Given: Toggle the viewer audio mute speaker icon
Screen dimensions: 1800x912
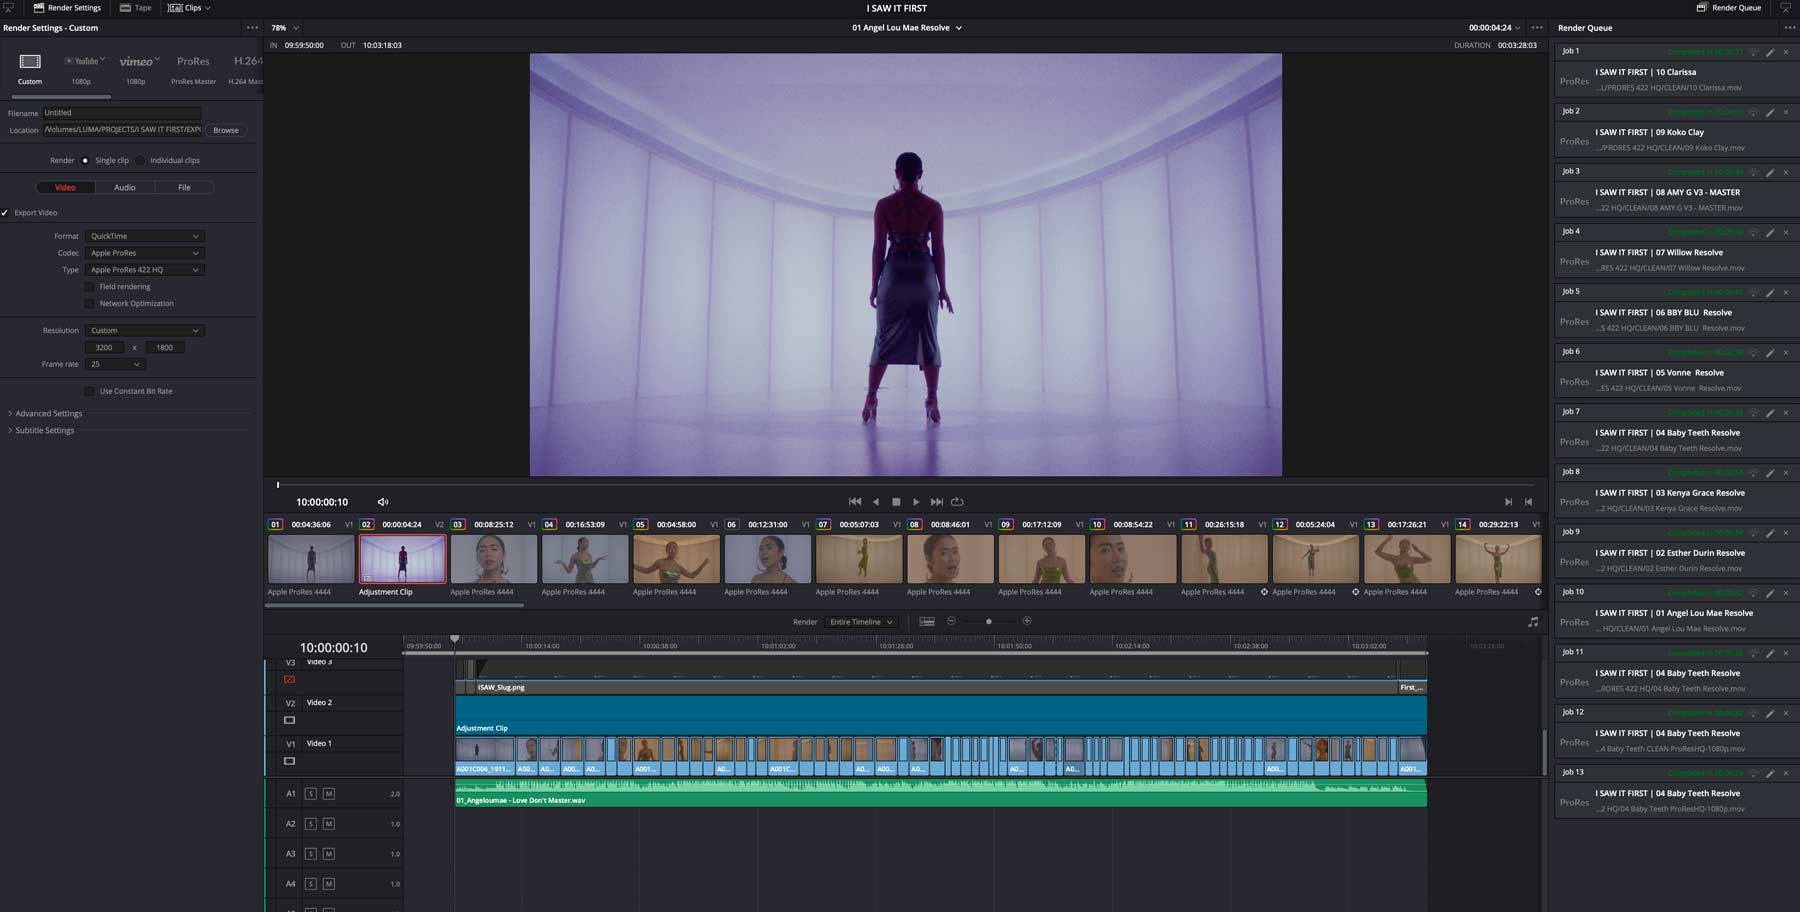Looking at the screenshot, I should (383, 502).
